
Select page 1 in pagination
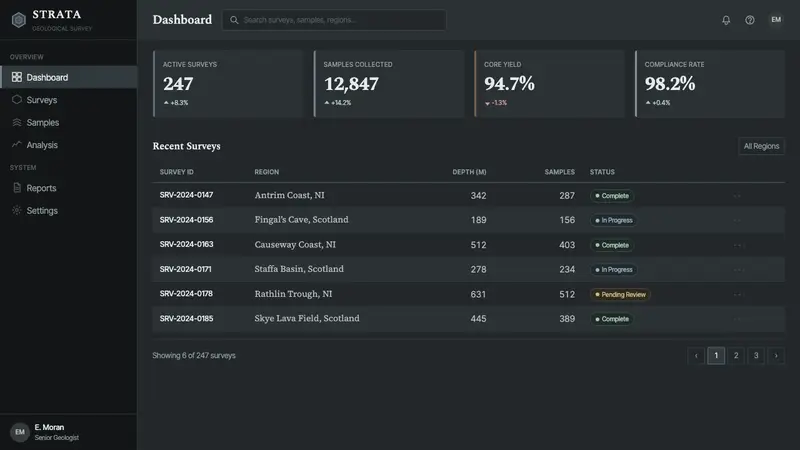point(716,356)
